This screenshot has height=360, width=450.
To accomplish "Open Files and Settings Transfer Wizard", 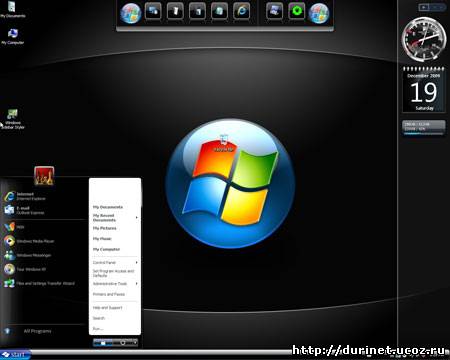I will pyautogui.click(x=39, y=283).
